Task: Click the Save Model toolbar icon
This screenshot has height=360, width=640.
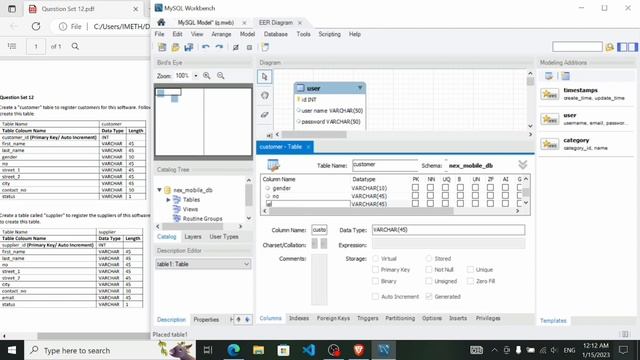Action: tap(189, 47)
